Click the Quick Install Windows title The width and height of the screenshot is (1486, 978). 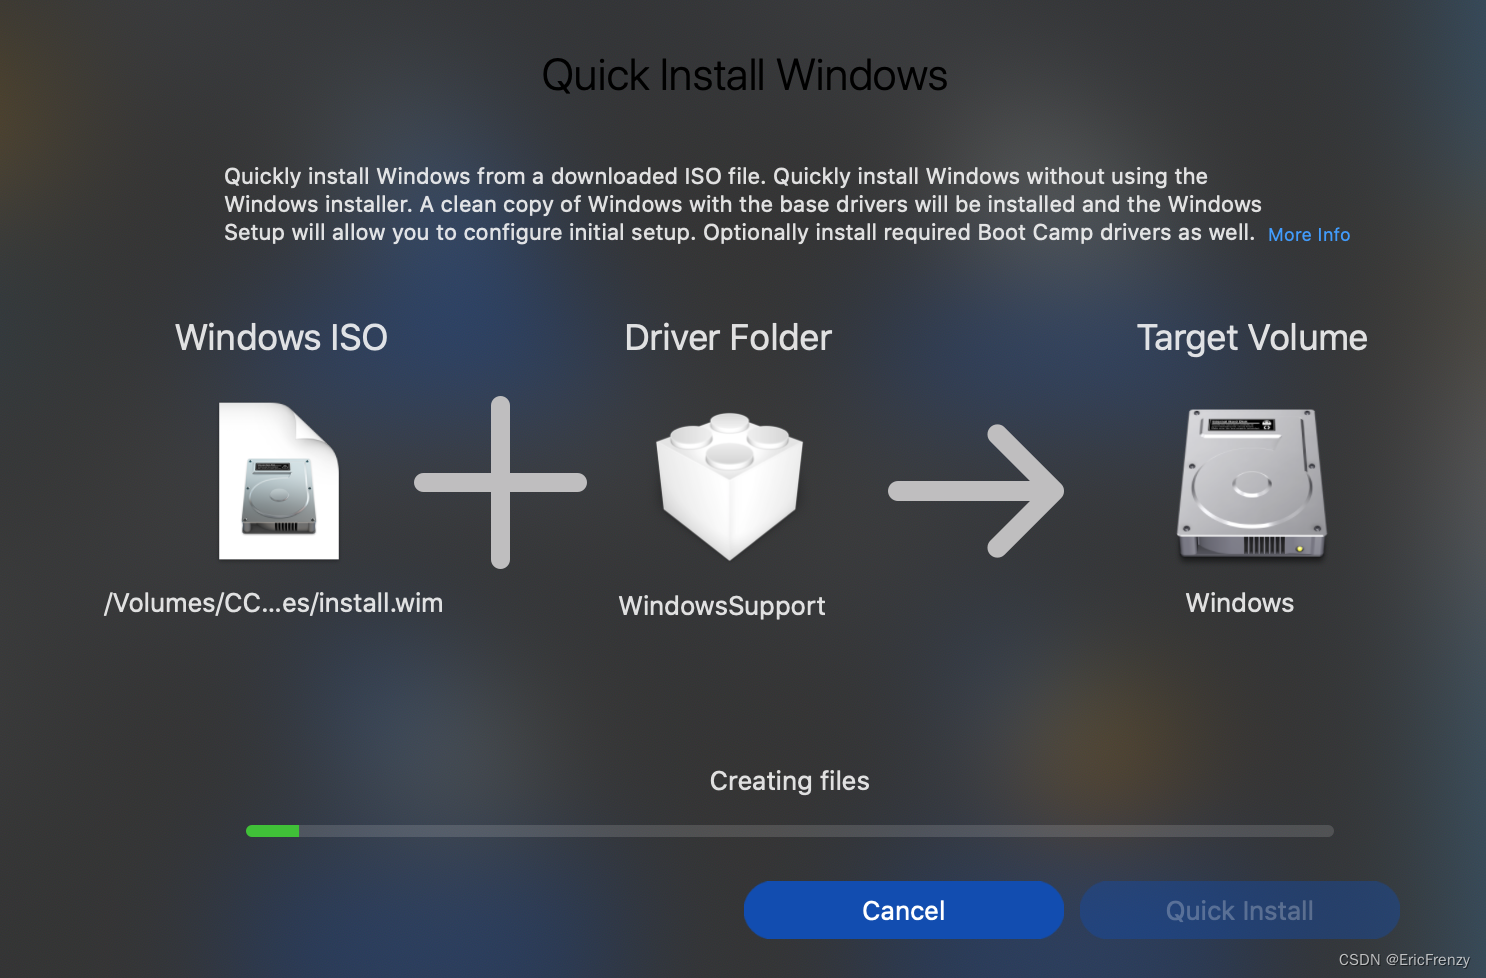[745, 75]
